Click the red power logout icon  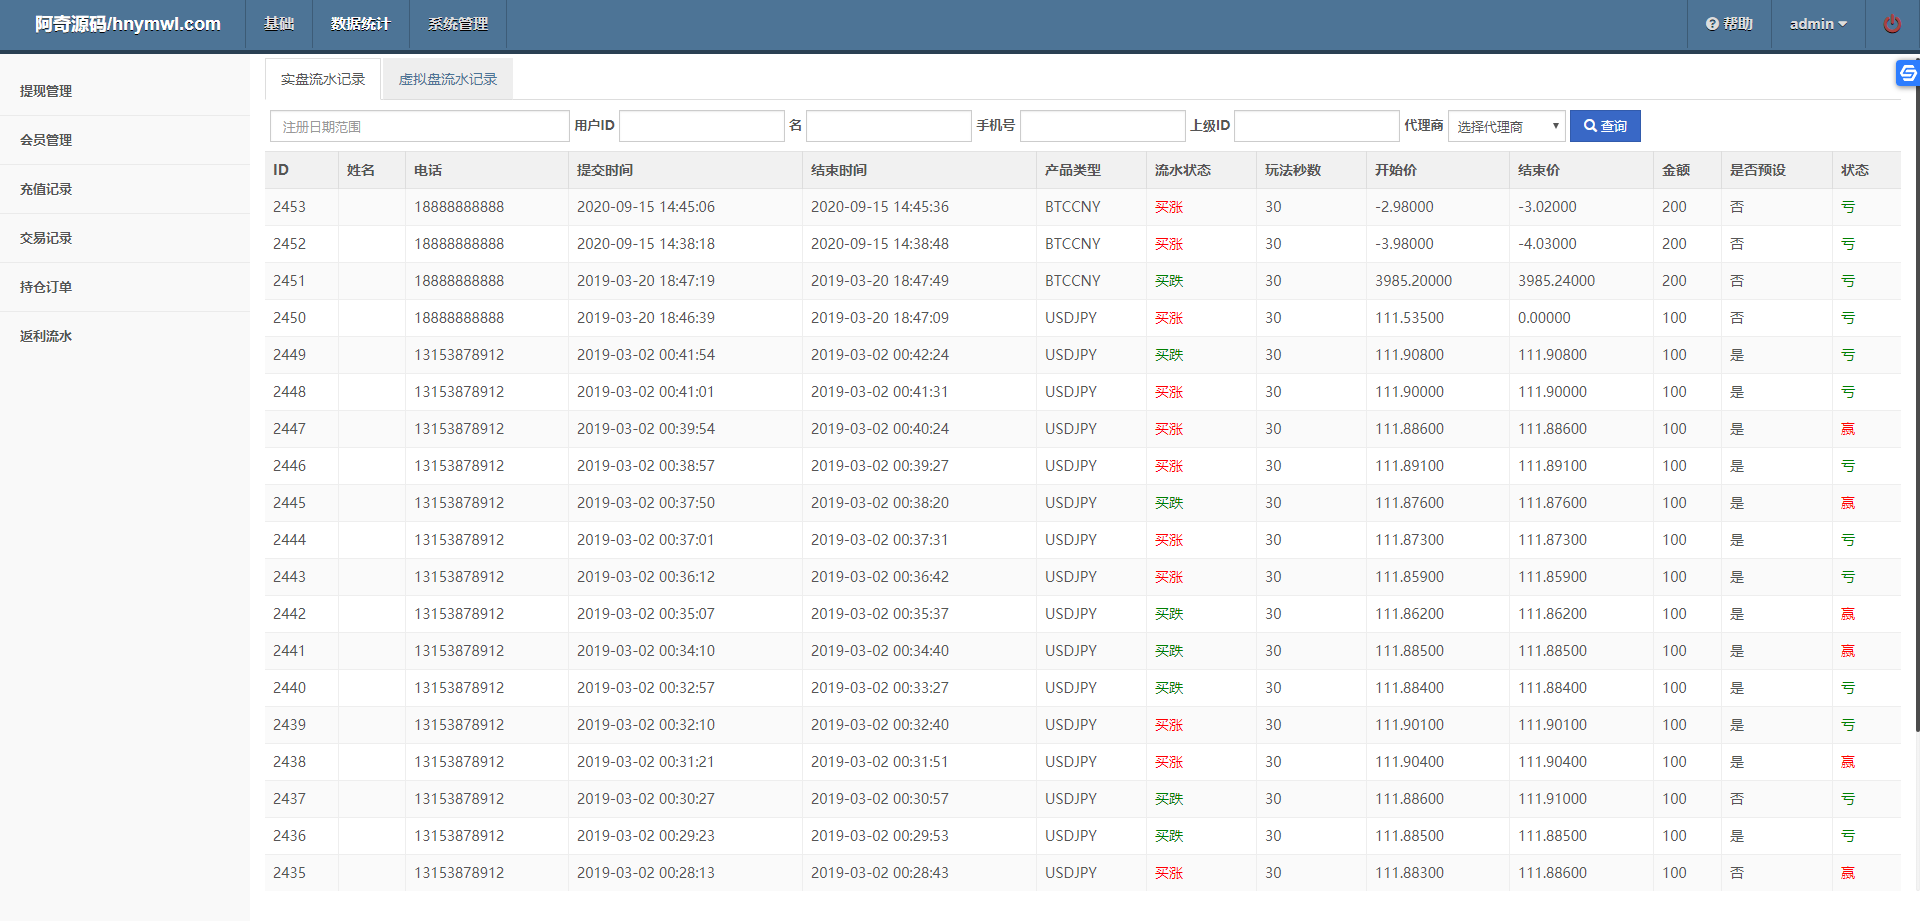(1891, 24)
